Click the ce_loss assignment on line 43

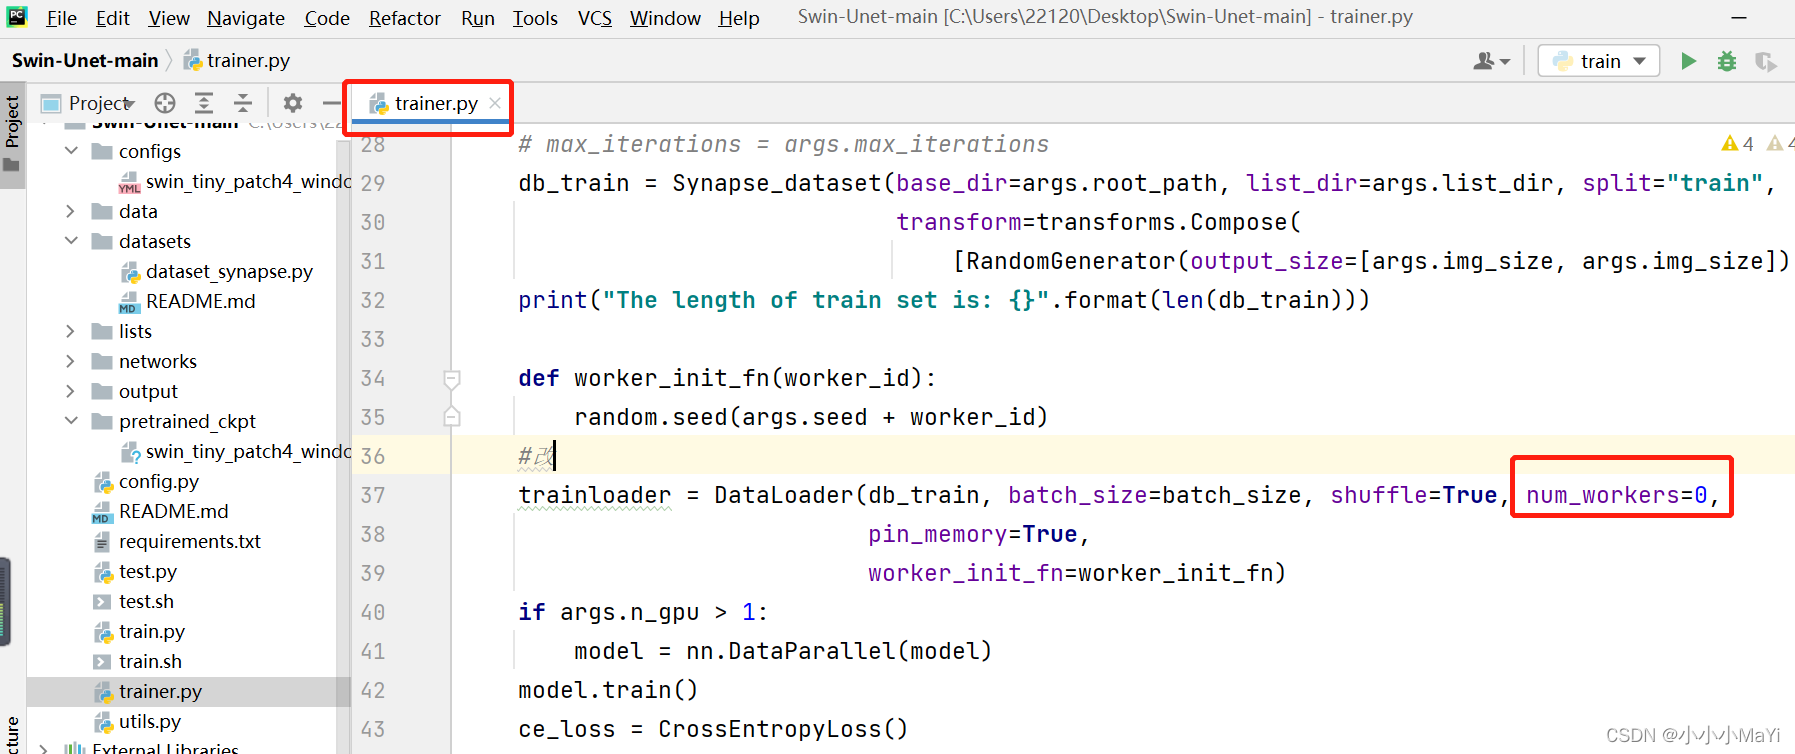pyautogui.click(x=713, y=729)
